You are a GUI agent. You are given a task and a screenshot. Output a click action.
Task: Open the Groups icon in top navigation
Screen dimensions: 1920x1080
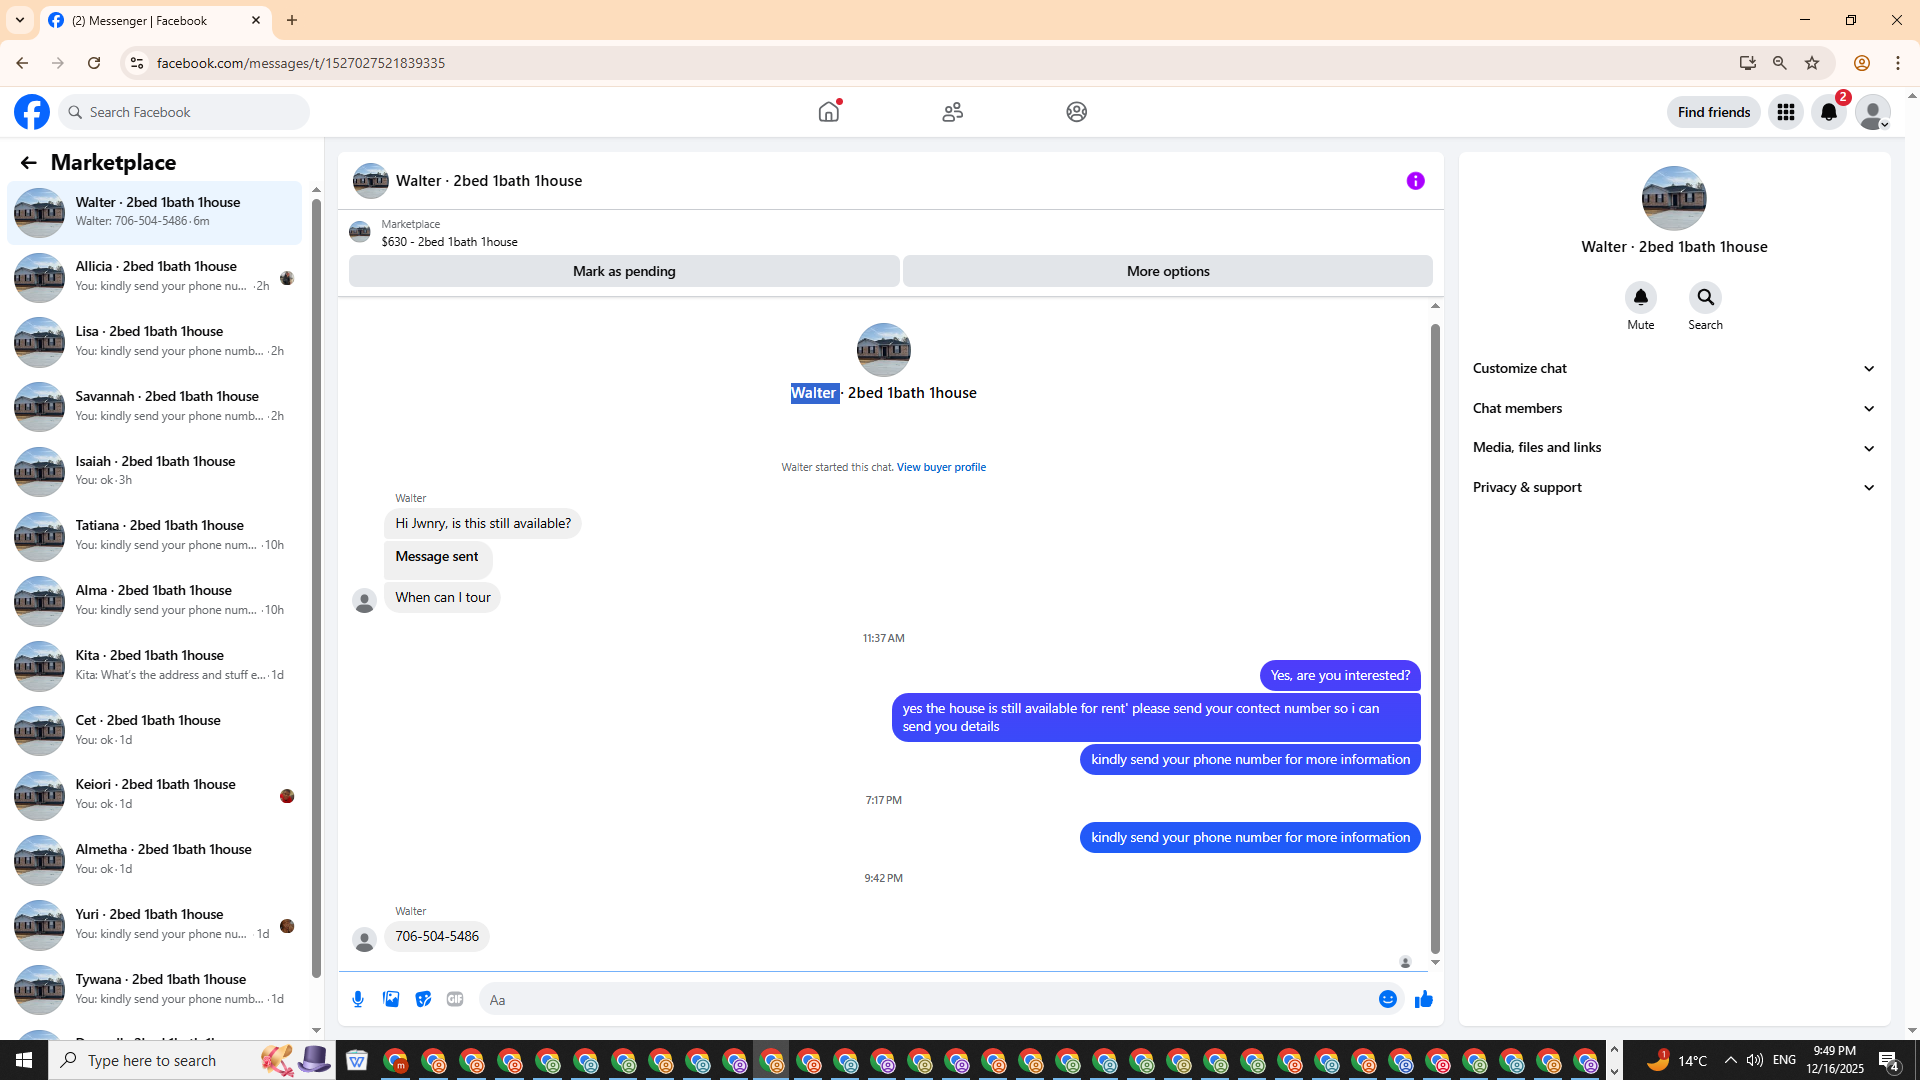(1076, 112)
